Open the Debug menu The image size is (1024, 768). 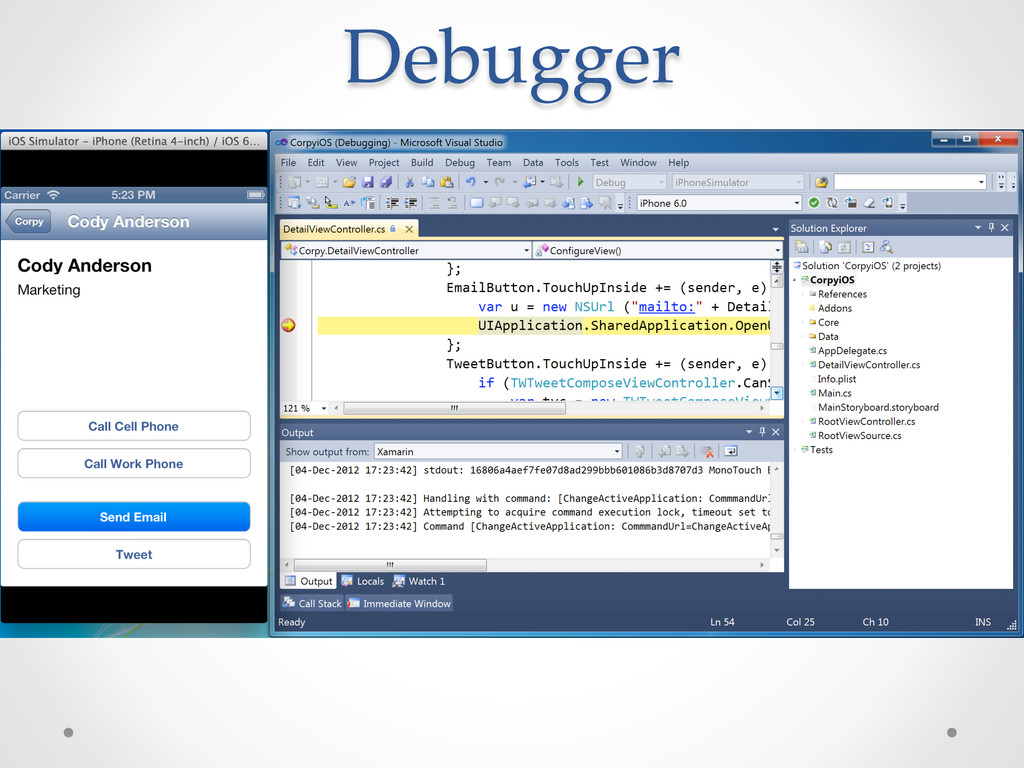(460, 163)
